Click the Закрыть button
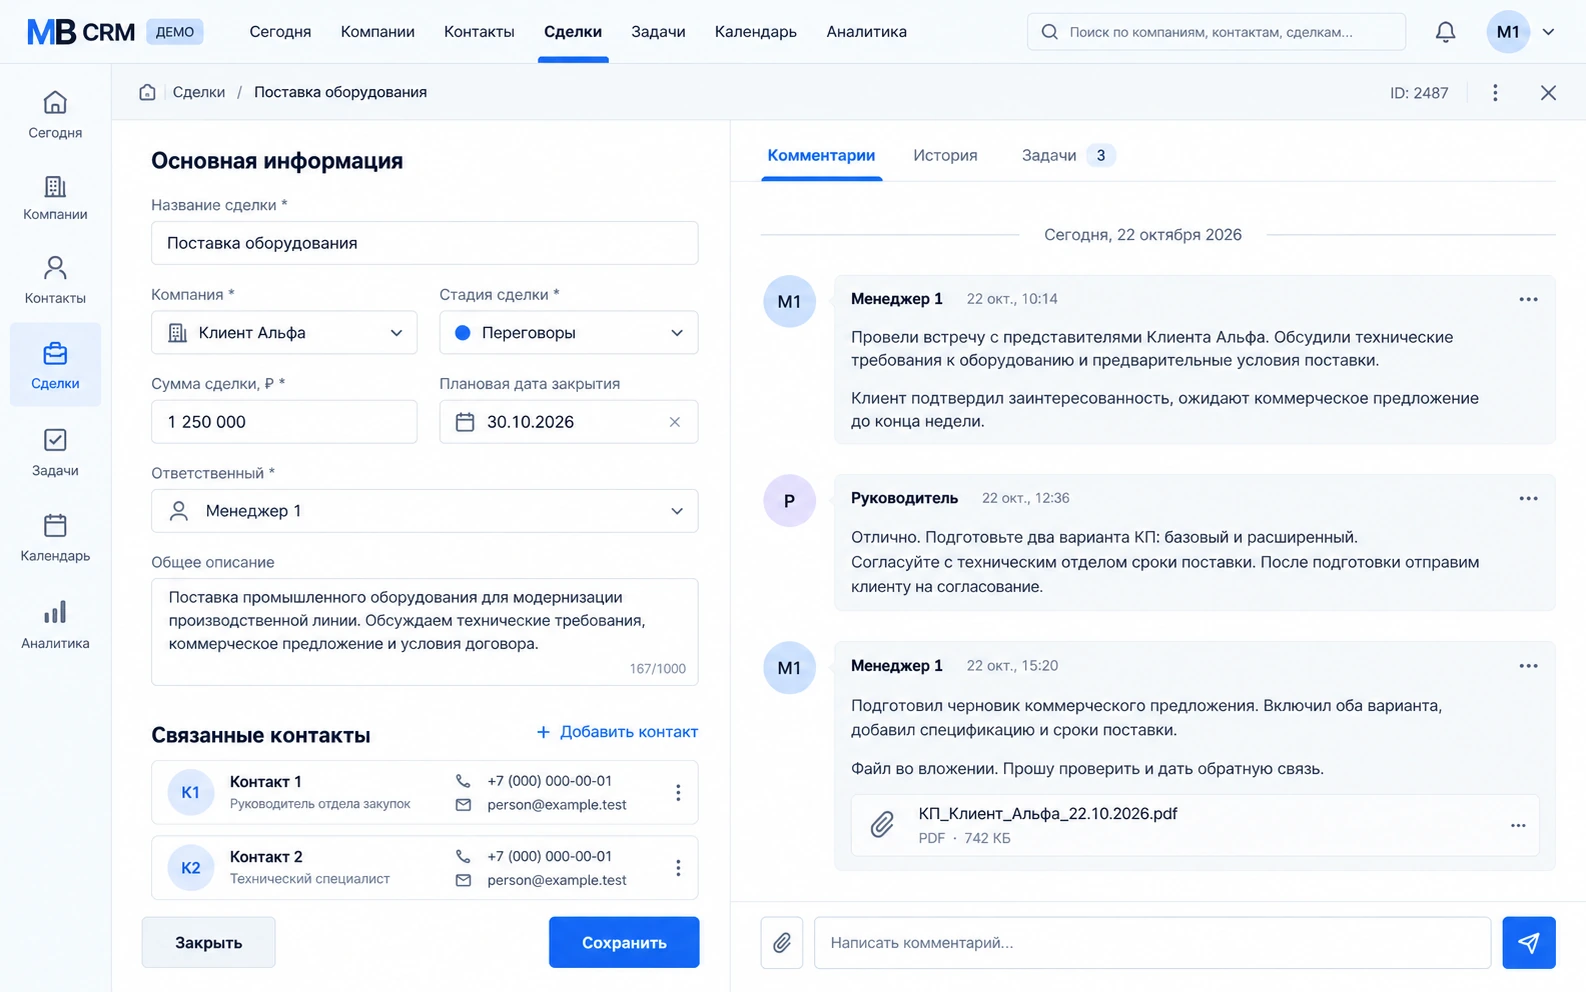This screenshot has height=992, width=1586. coord(208,943)
